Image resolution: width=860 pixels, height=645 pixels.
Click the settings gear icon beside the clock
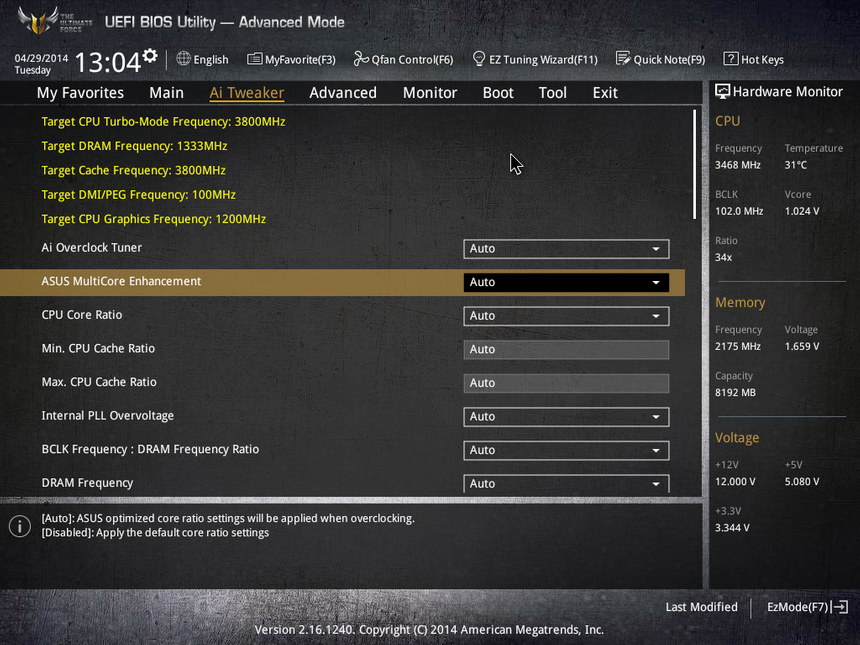[150, 55]
